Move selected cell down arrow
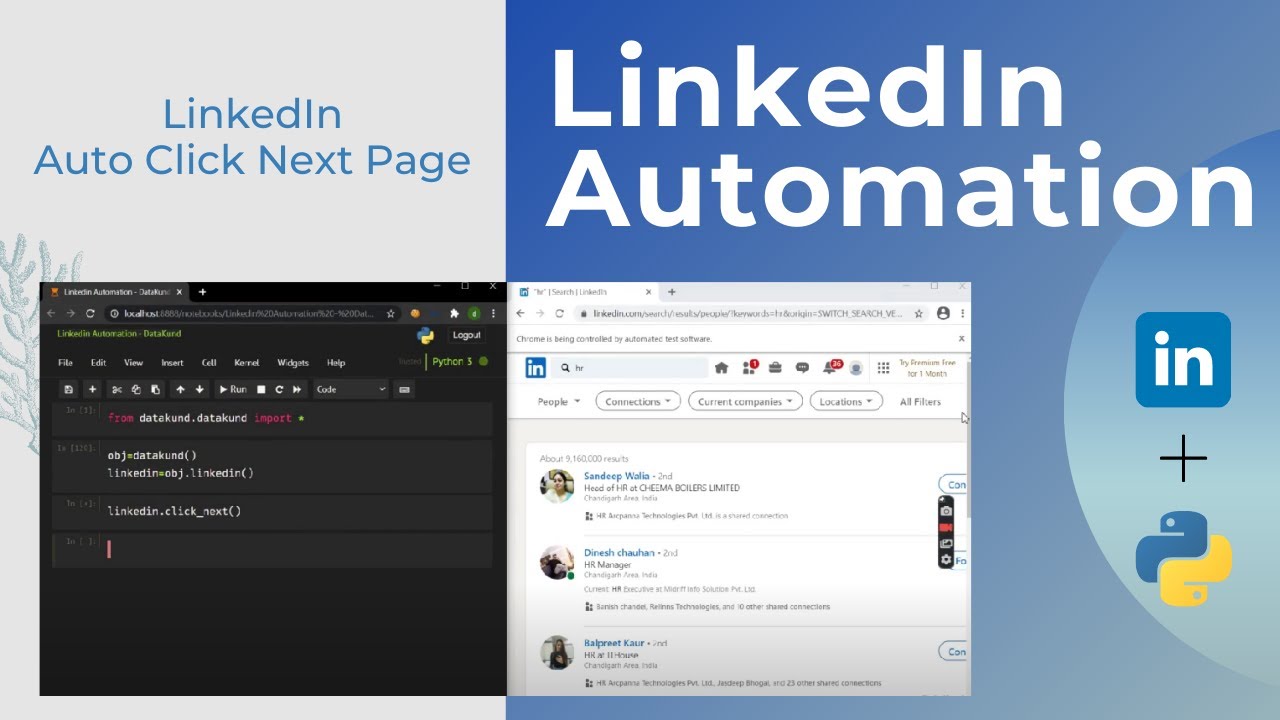 point(199,389)
